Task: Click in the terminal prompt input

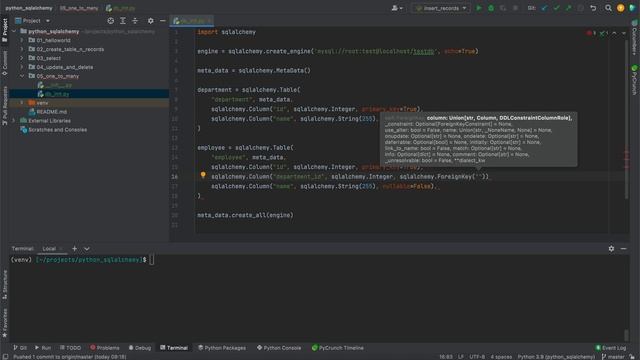Action: (152, 260)
